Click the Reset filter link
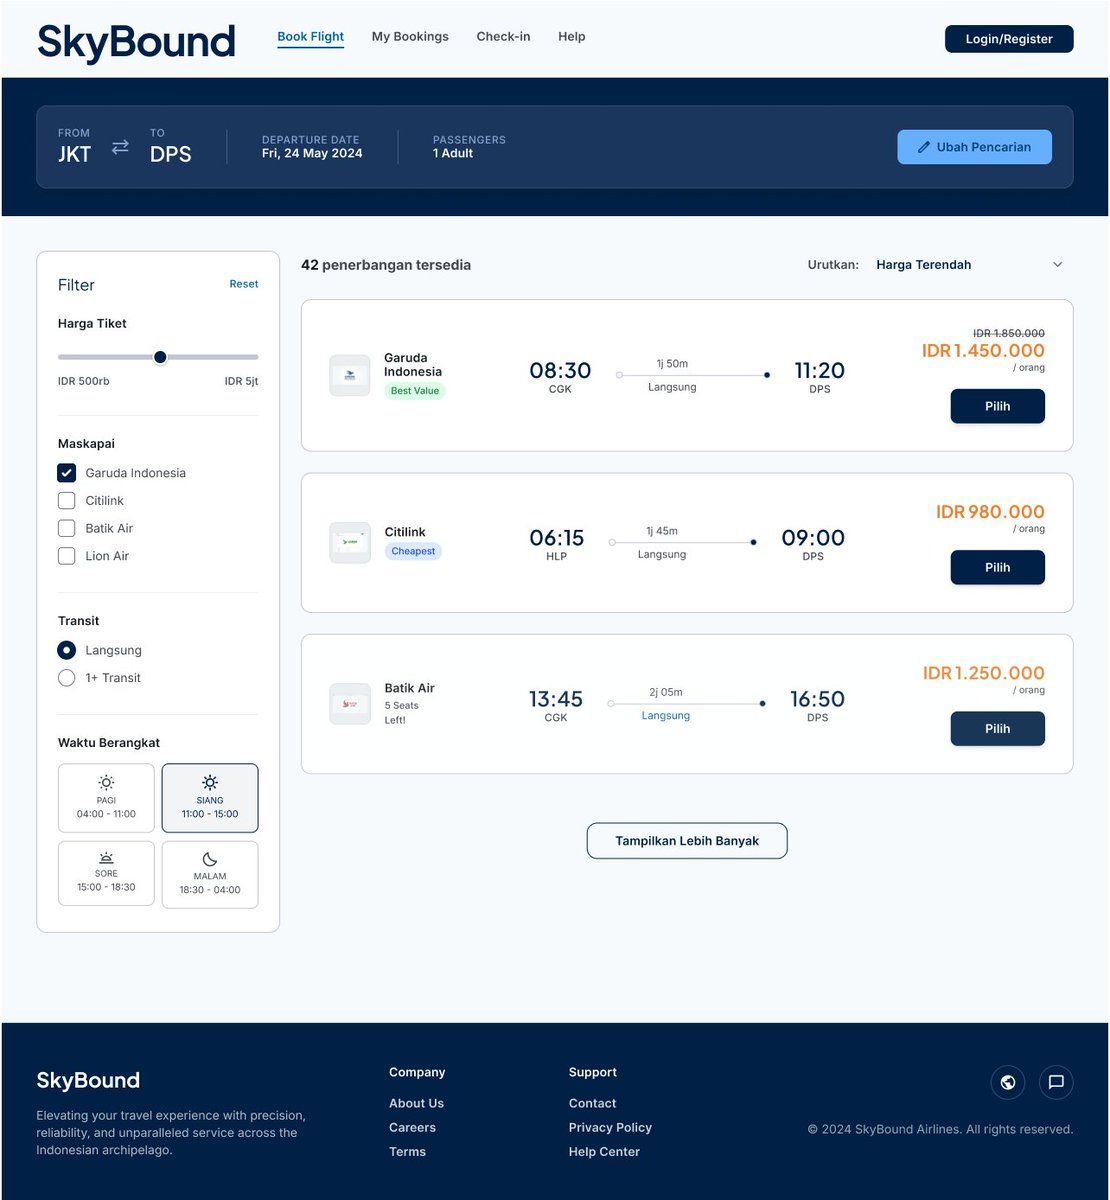The width and height of the screenshot is (1110, 1200). click(244, 284)
